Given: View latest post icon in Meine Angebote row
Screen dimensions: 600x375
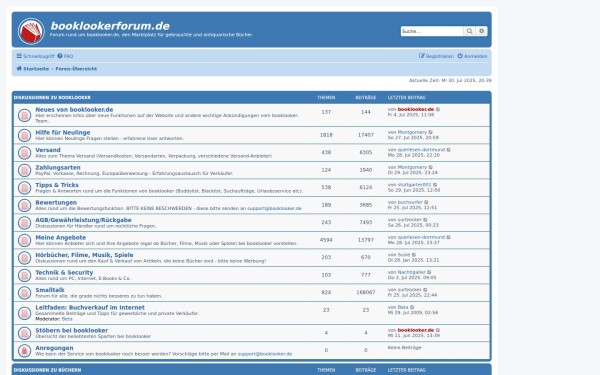Looking at the screenshot, I should pyautogui.click(x=448, y=237).
